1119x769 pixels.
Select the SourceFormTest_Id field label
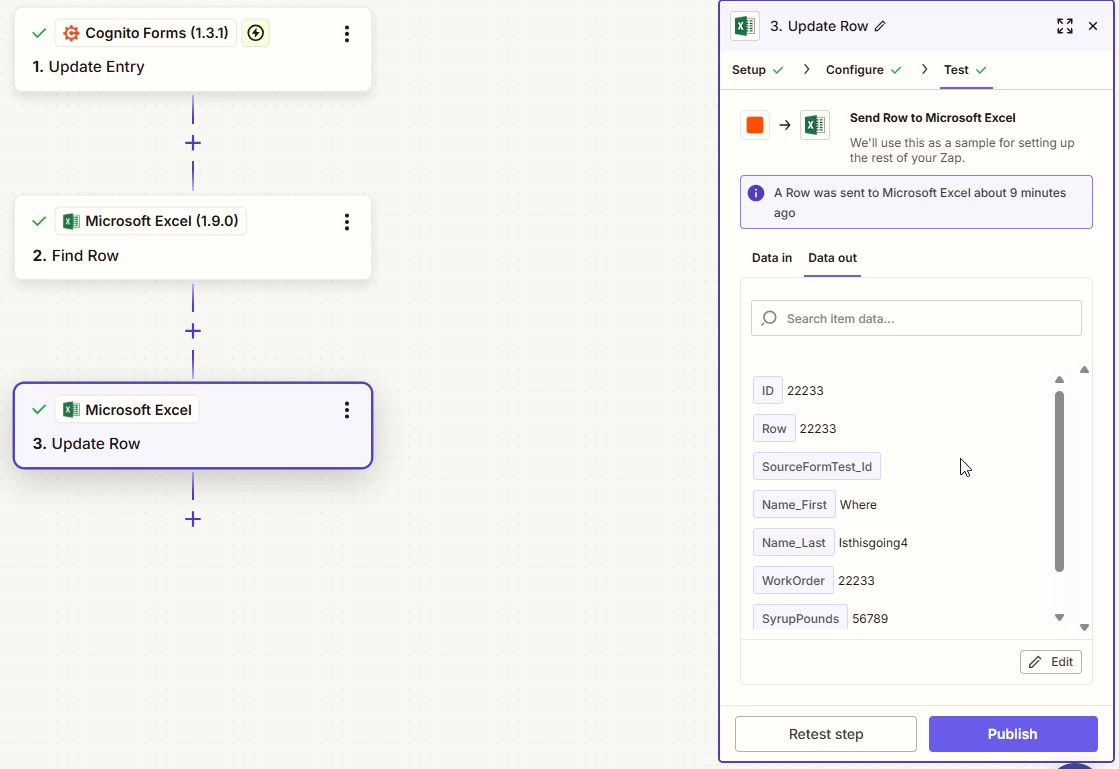coord(816,467)
